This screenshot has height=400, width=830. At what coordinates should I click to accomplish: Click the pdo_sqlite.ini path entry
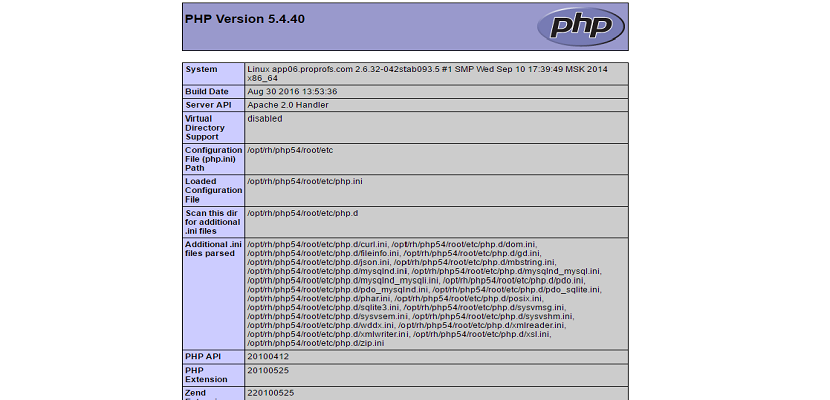click(x=516, y=289)
